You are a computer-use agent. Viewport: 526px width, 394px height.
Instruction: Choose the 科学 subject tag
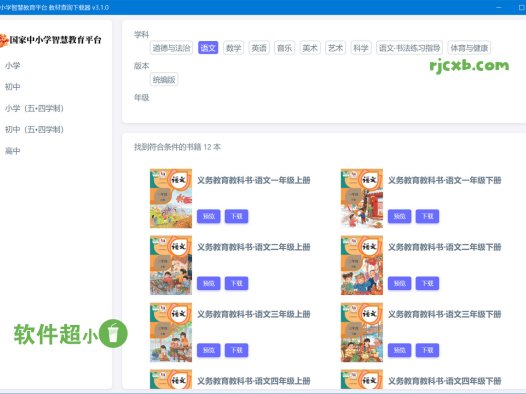tap(361, 48)
